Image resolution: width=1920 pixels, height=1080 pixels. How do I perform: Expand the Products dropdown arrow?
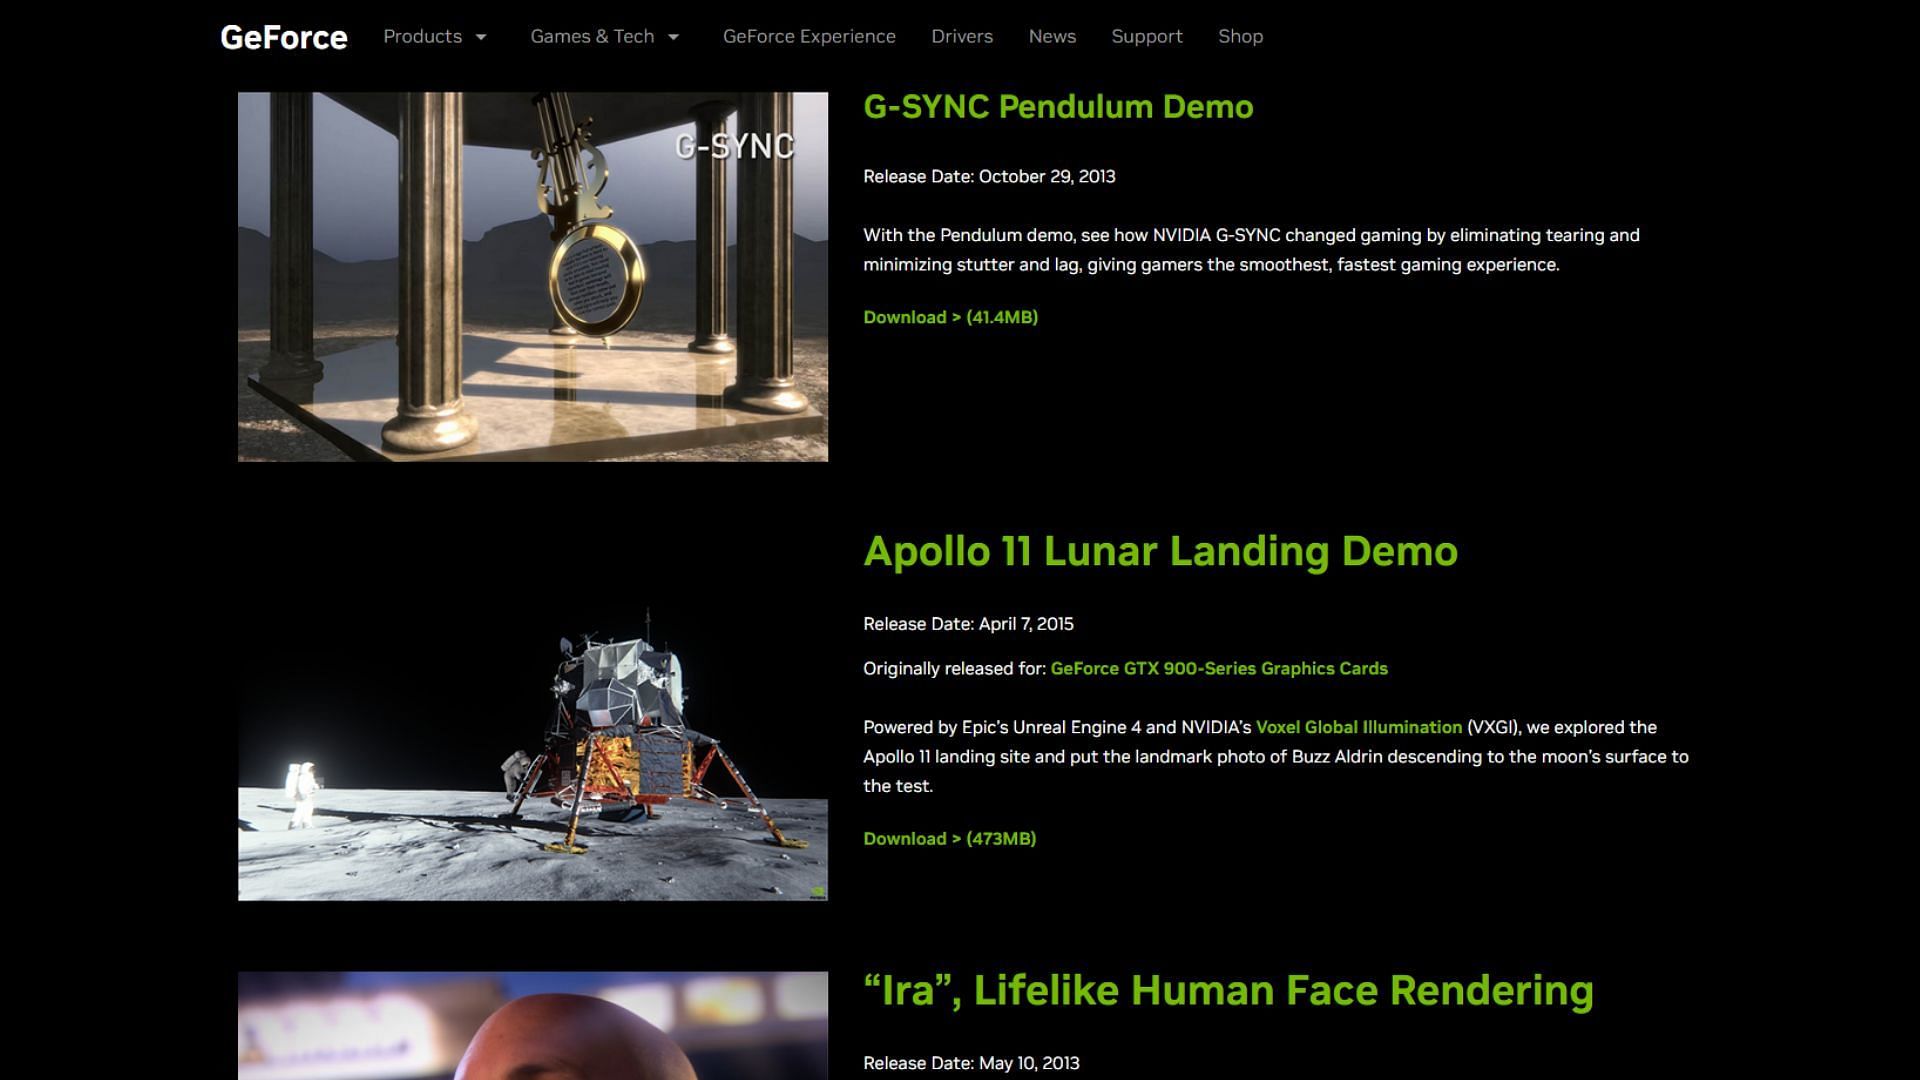(x=481, y=37)
